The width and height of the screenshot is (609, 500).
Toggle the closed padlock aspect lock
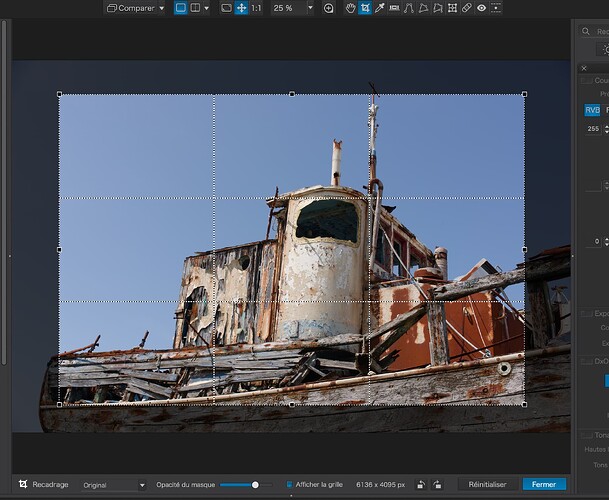pyautogui.click(x=421, y=484)
